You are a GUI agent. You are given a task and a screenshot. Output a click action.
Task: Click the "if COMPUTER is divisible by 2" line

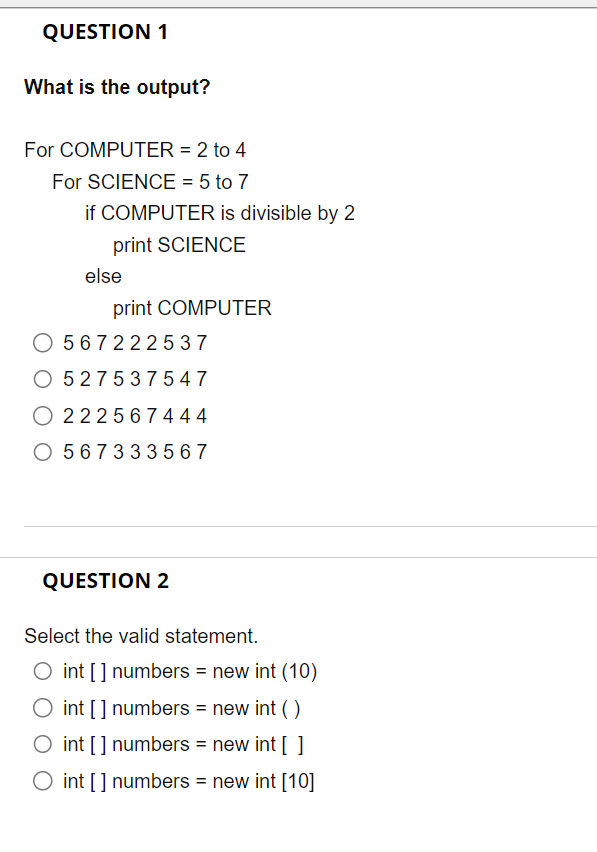tap(221, 213)
